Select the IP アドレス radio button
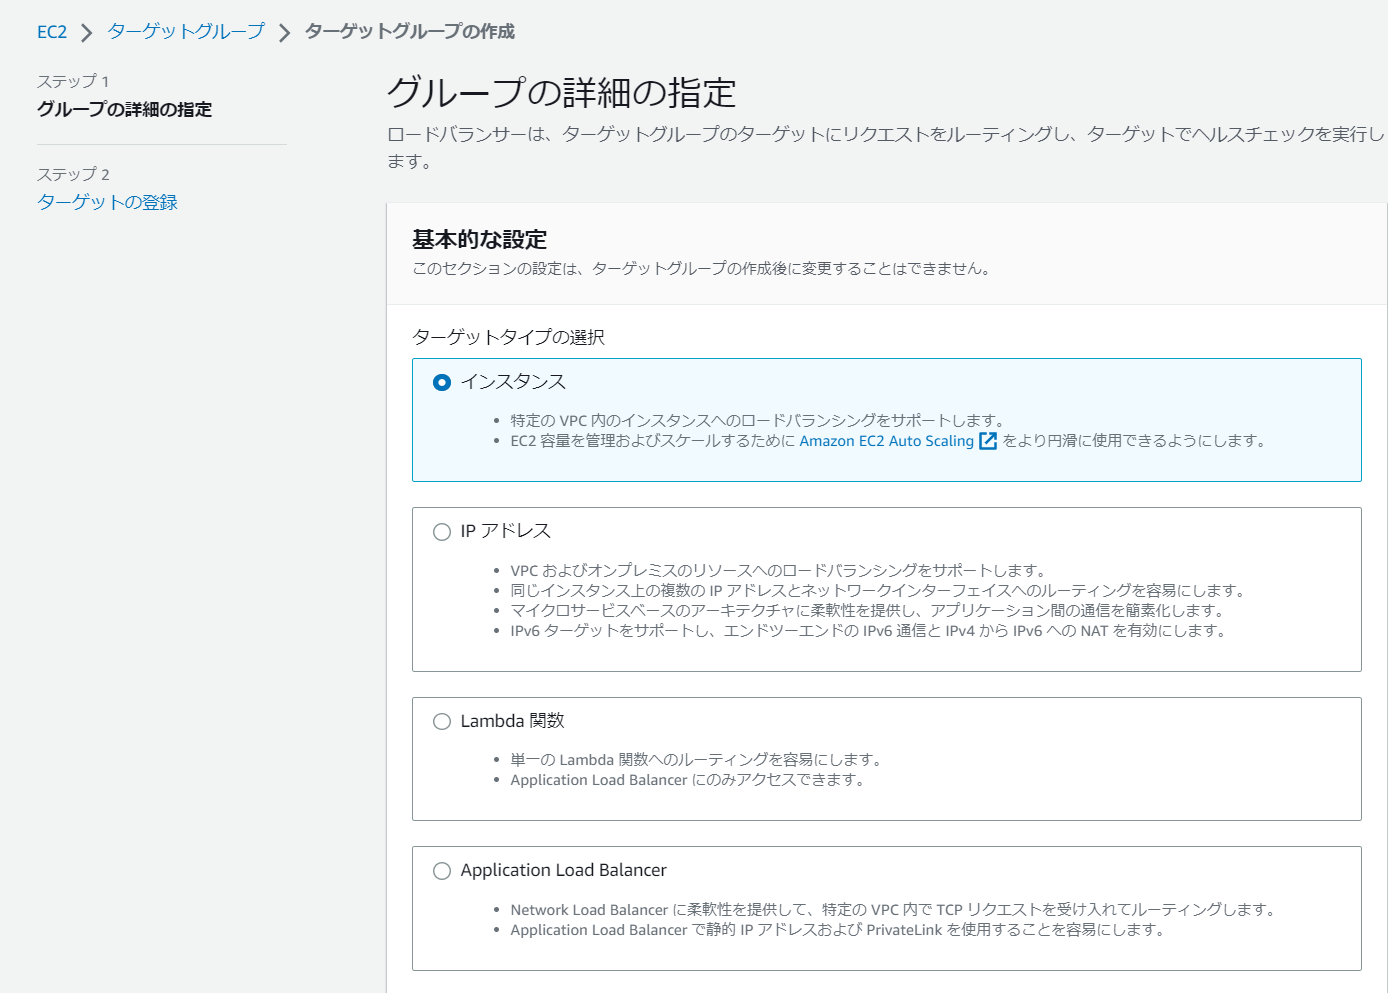The width and height of the screenshot is (1388, 993). coord(442,532)
